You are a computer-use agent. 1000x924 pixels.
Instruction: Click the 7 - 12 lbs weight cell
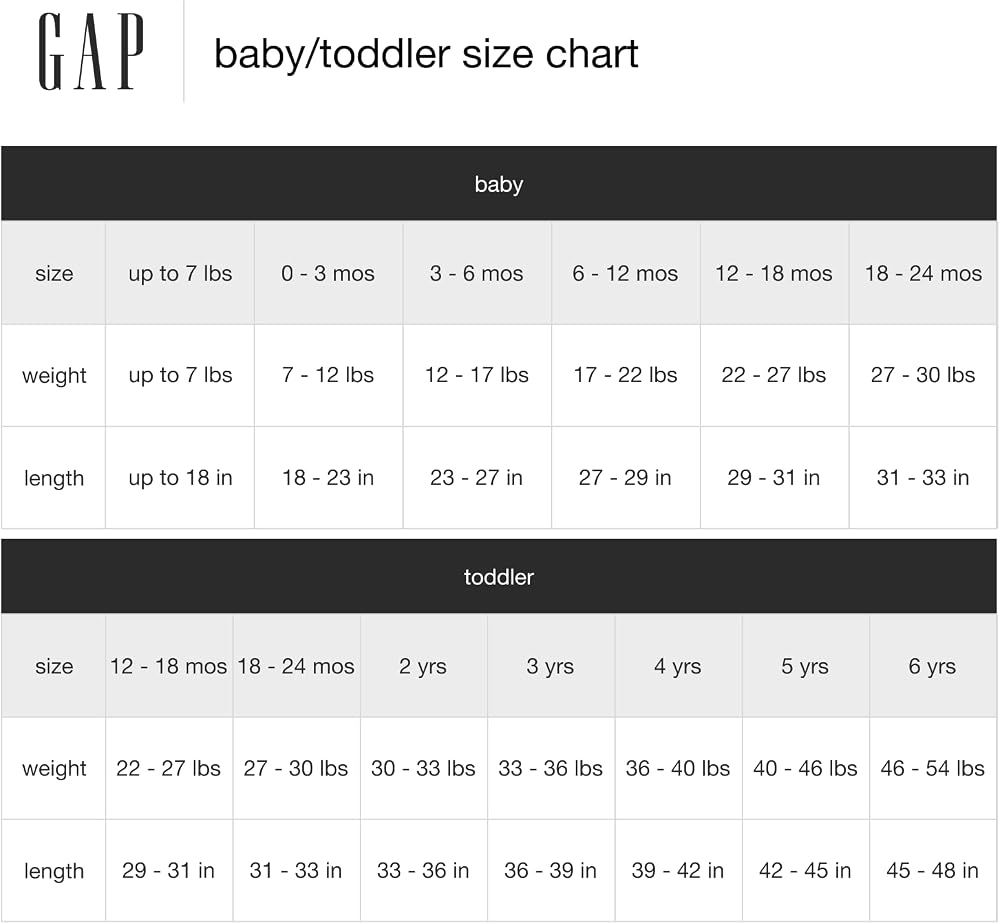click(x=328, y=375)
